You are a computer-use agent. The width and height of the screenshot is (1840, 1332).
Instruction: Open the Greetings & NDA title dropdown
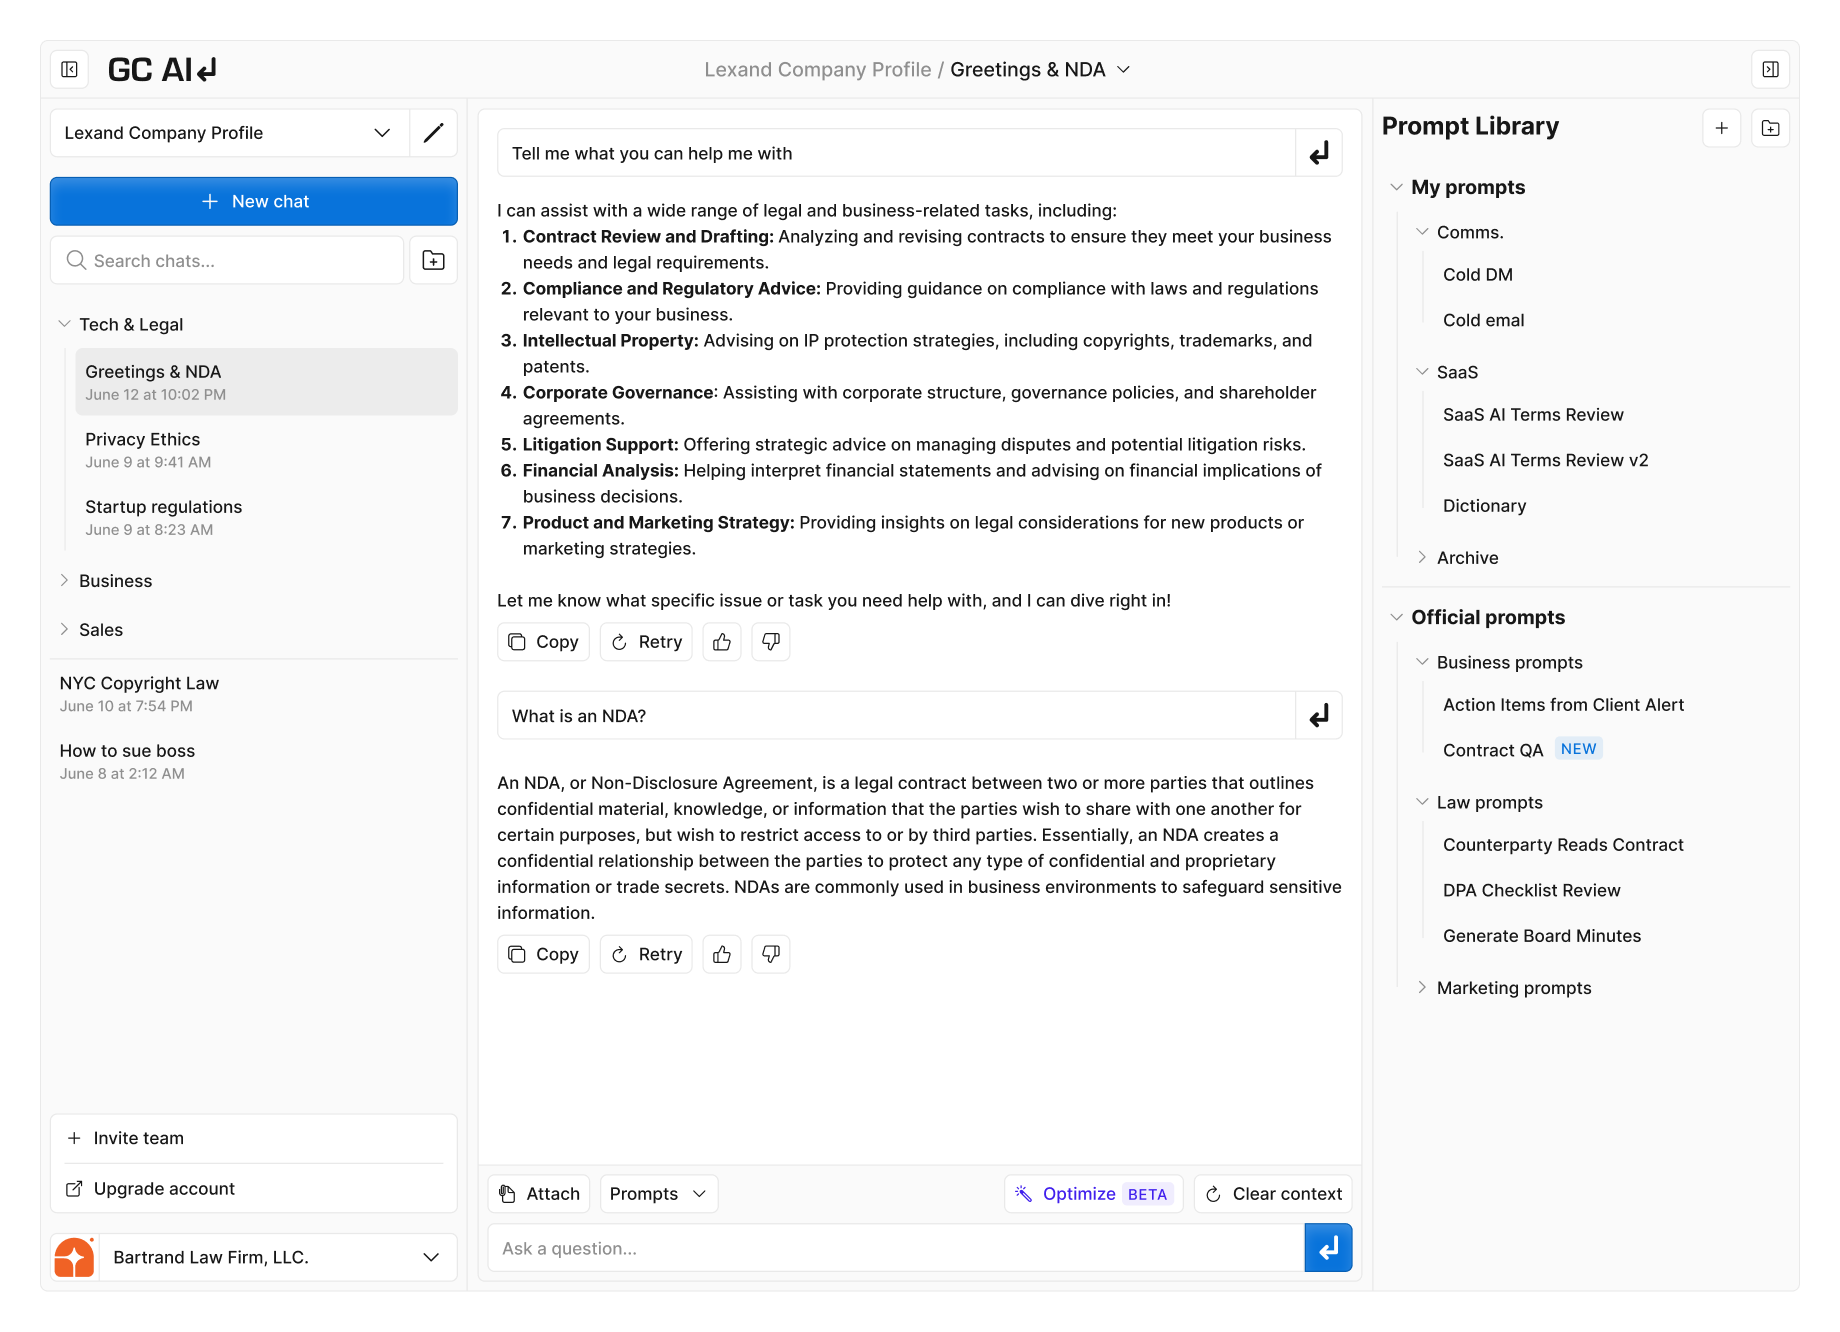pyautogui.click(x=1124, y=69)
